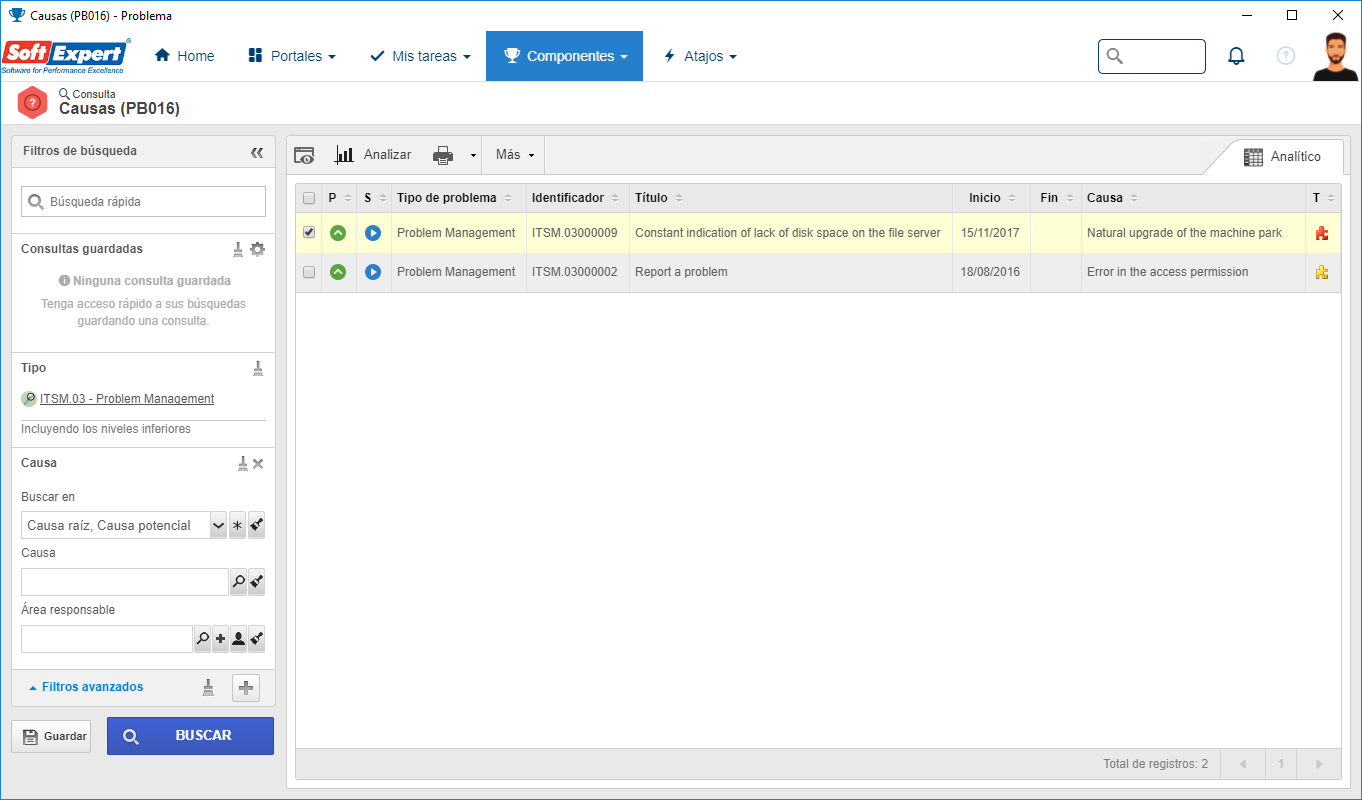Click the red puzzle icon in first row
The width and height of the screenshot is (1362, 800).
click(1322, 233)
